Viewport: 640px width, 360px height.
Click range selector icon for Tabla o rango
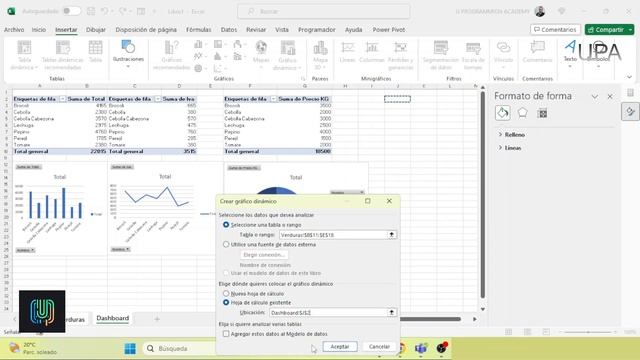[391, 235]
